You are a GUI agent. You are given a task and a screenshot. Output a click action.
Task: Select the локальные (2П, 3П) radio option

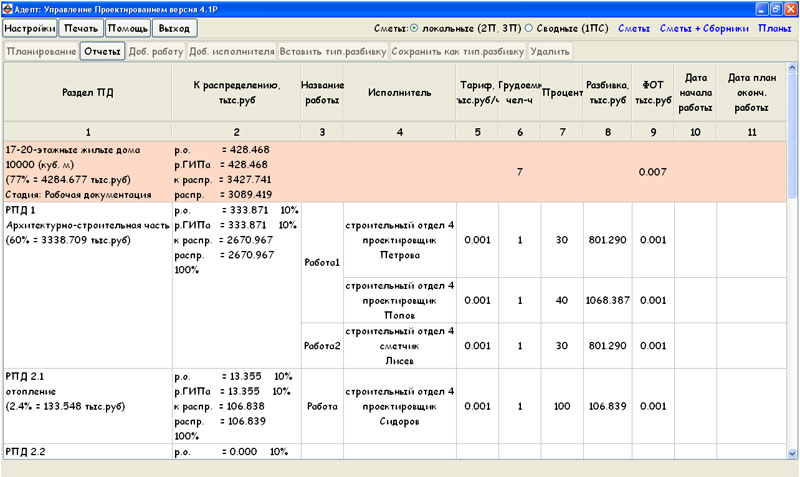point(415,28)
